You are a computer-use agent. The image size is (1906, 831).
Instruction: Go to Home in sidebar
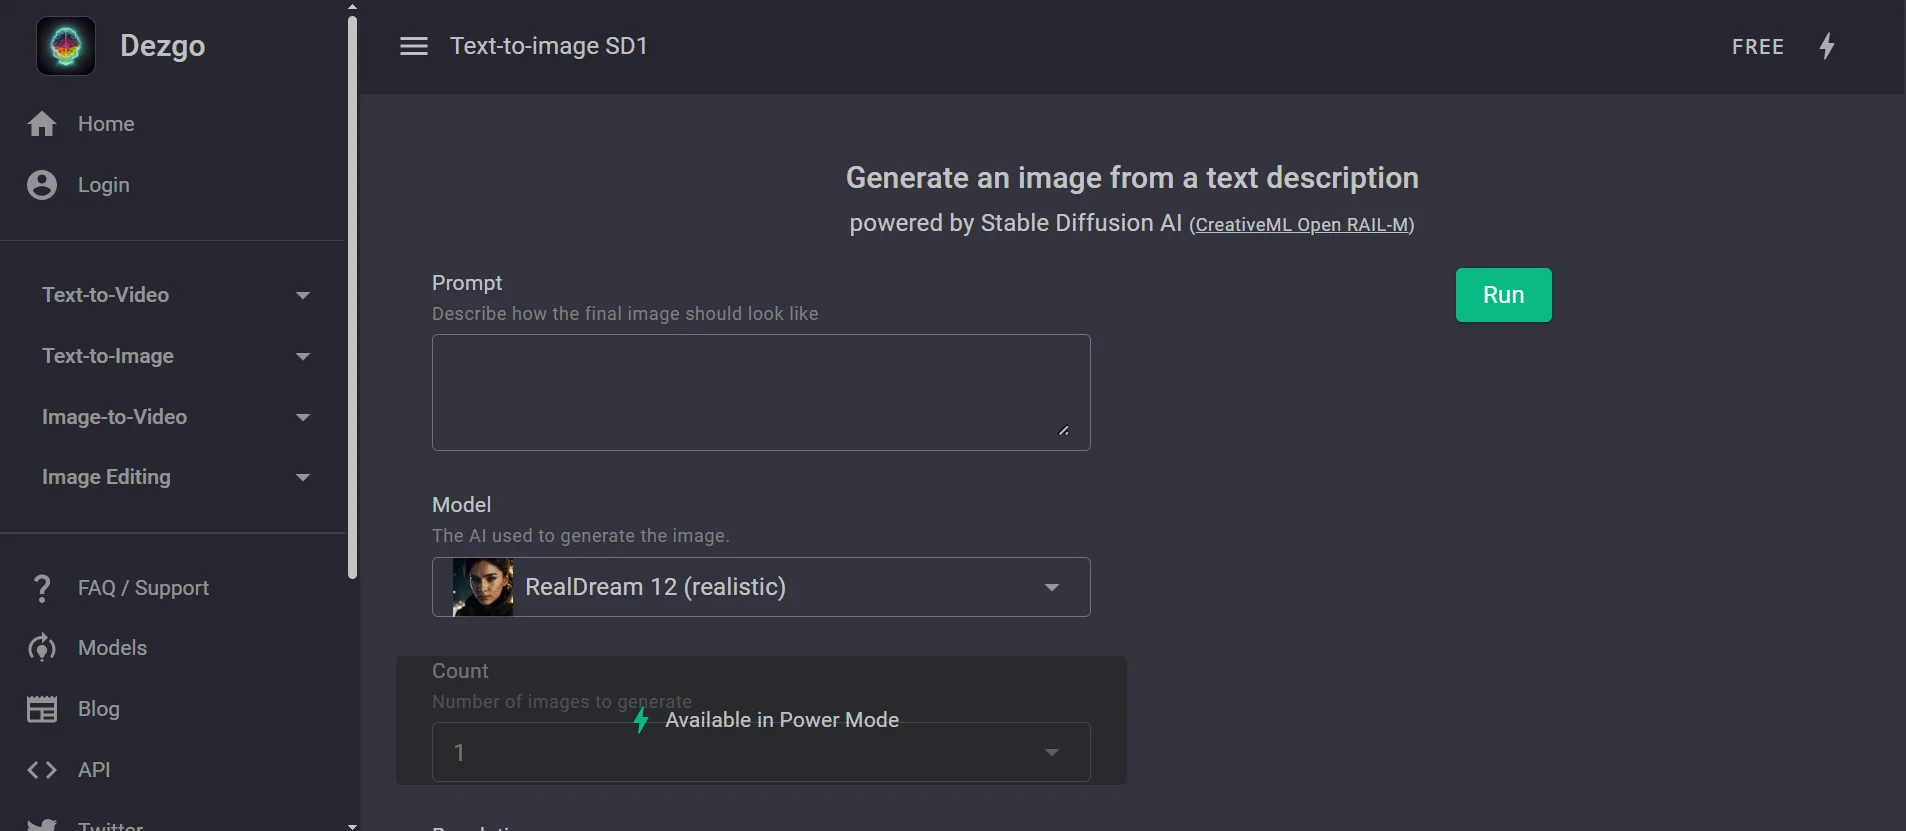106,124
